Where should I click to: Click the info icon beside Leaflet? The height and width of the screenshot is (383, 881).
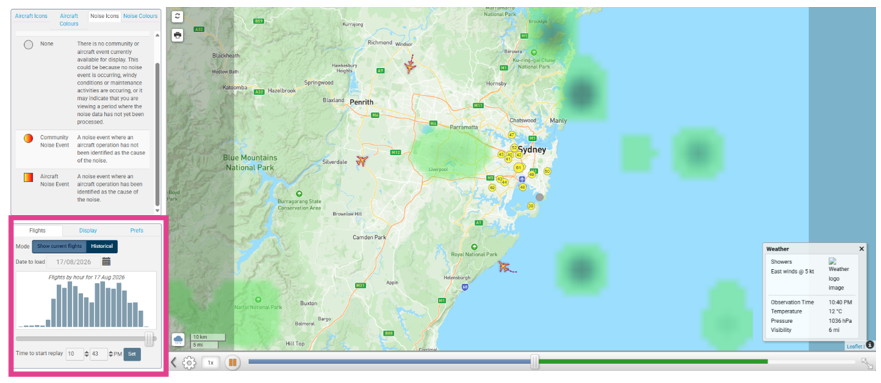870,345
